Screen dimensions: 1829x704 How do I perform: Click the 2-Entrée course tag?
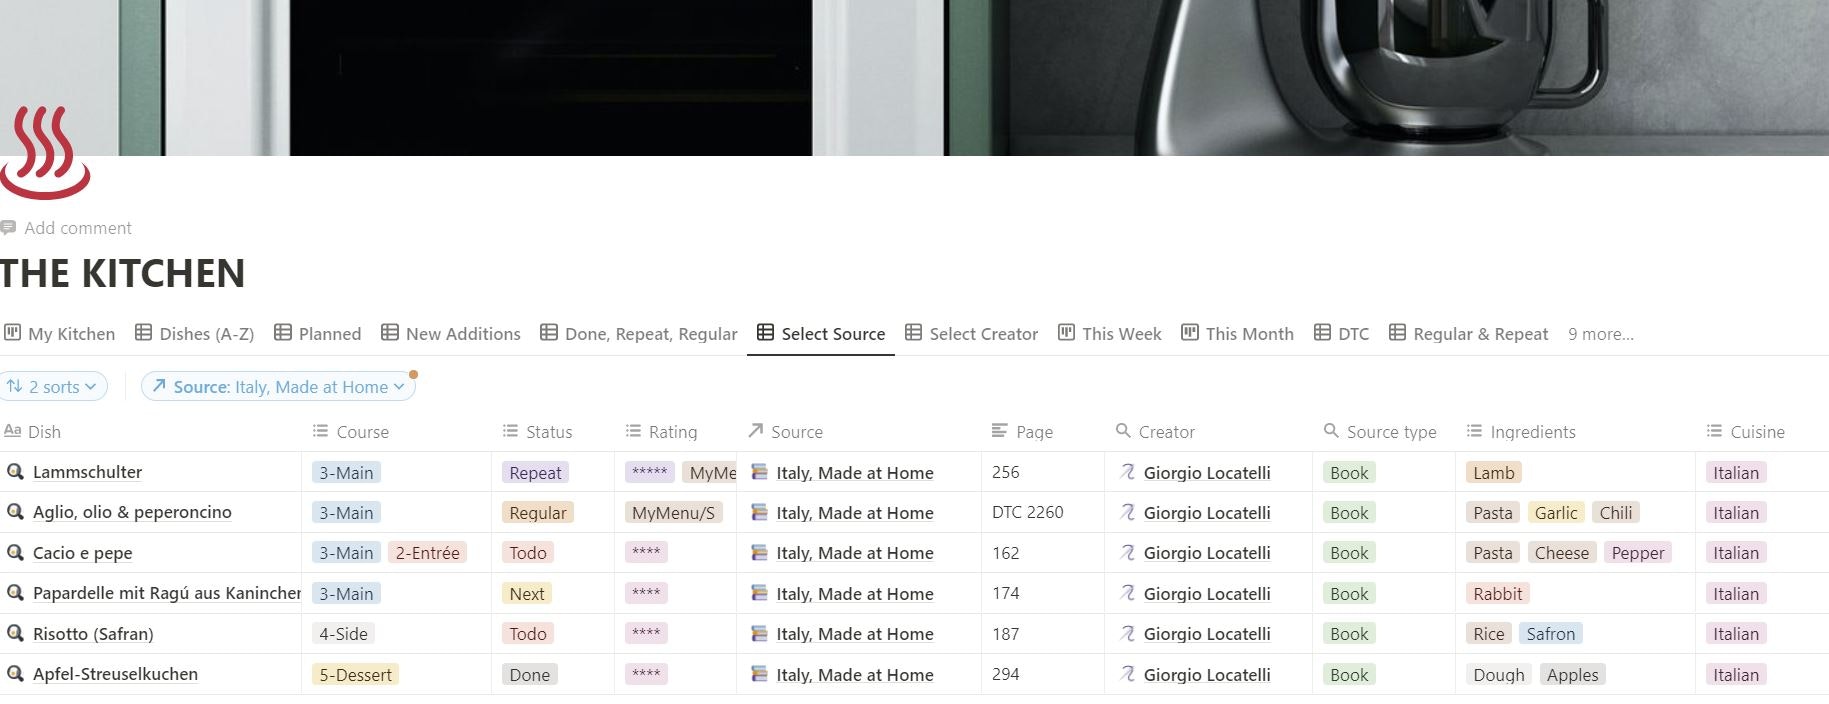tap(428, 553)
